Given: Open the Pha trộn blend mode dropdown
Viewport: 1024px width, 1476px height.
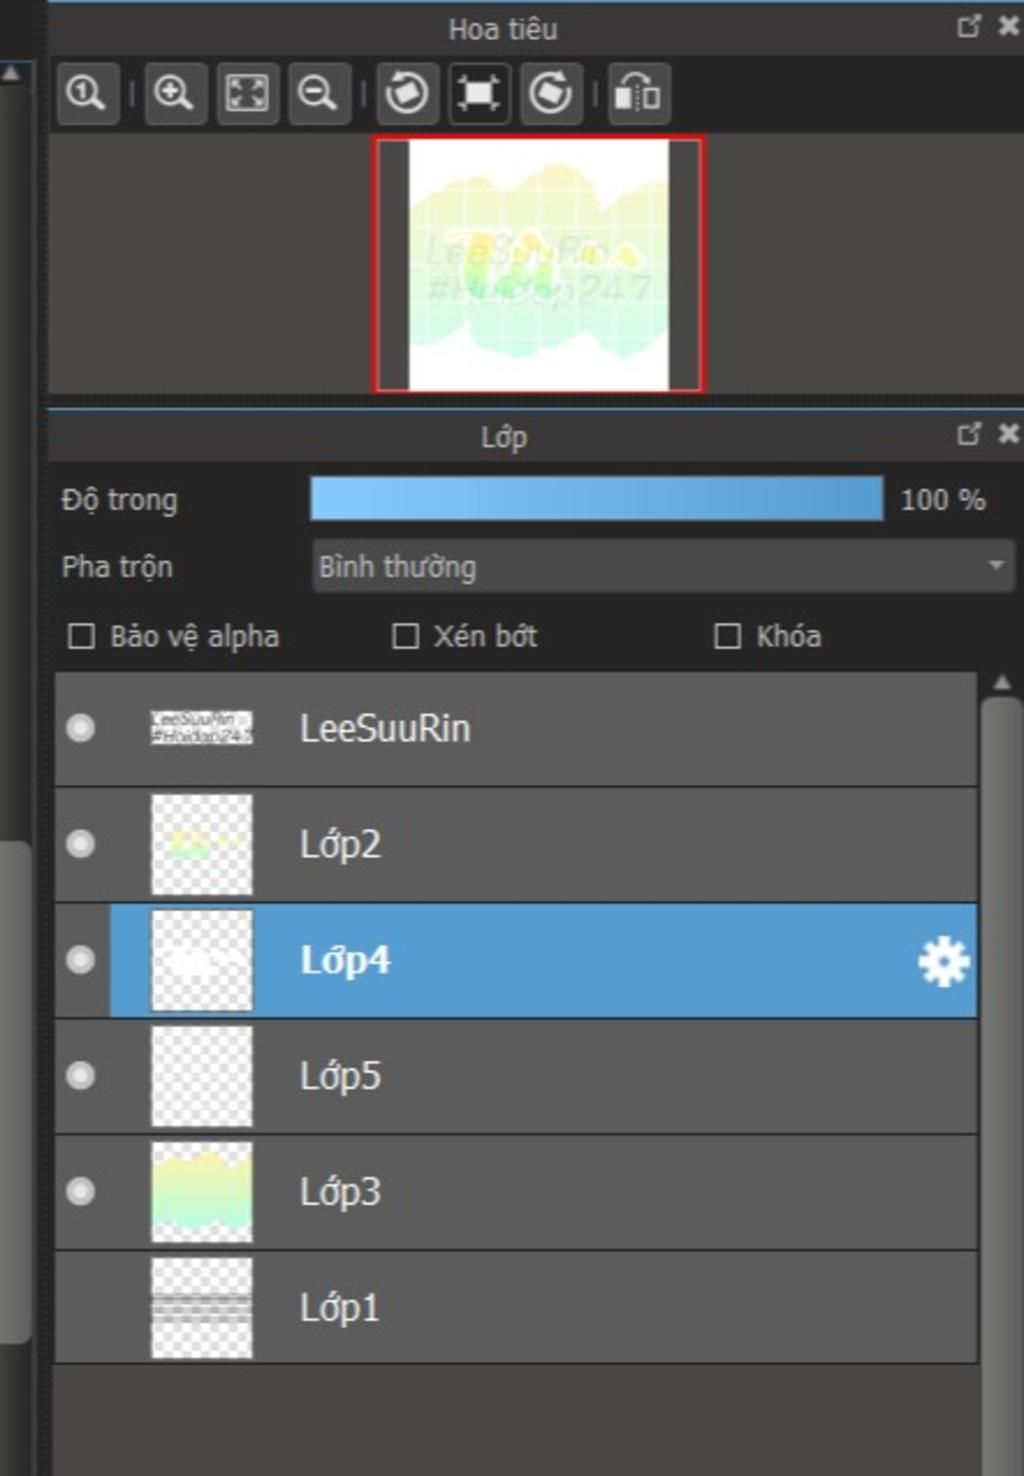Looking at the screenshot, I should (x=663, y=567).
